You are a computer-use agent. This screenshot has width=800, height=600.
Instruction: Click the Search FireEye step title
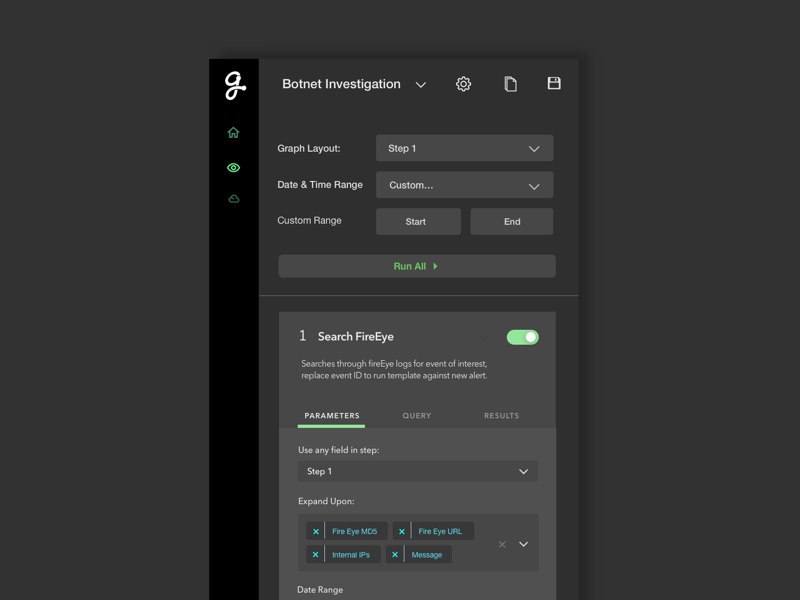356,337
